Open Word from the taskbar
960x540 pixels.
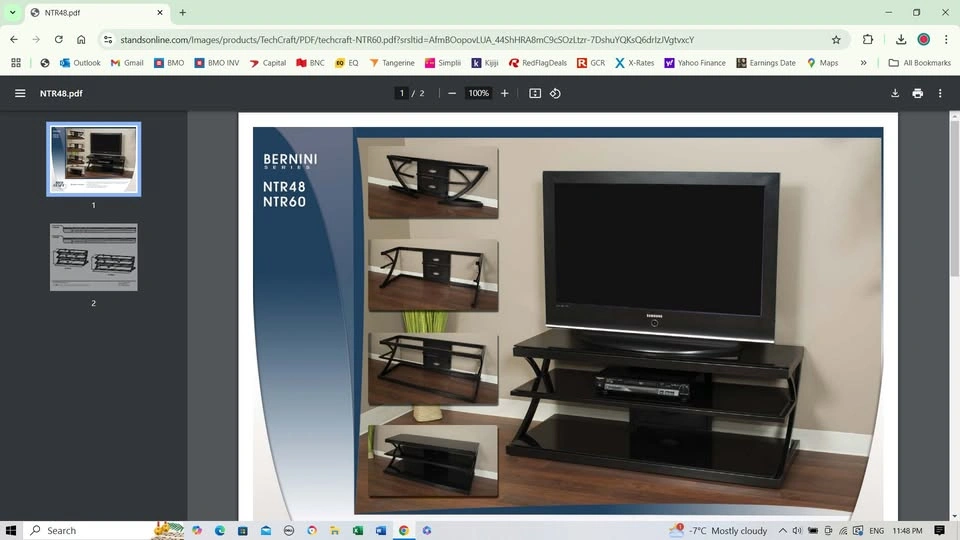381,530
